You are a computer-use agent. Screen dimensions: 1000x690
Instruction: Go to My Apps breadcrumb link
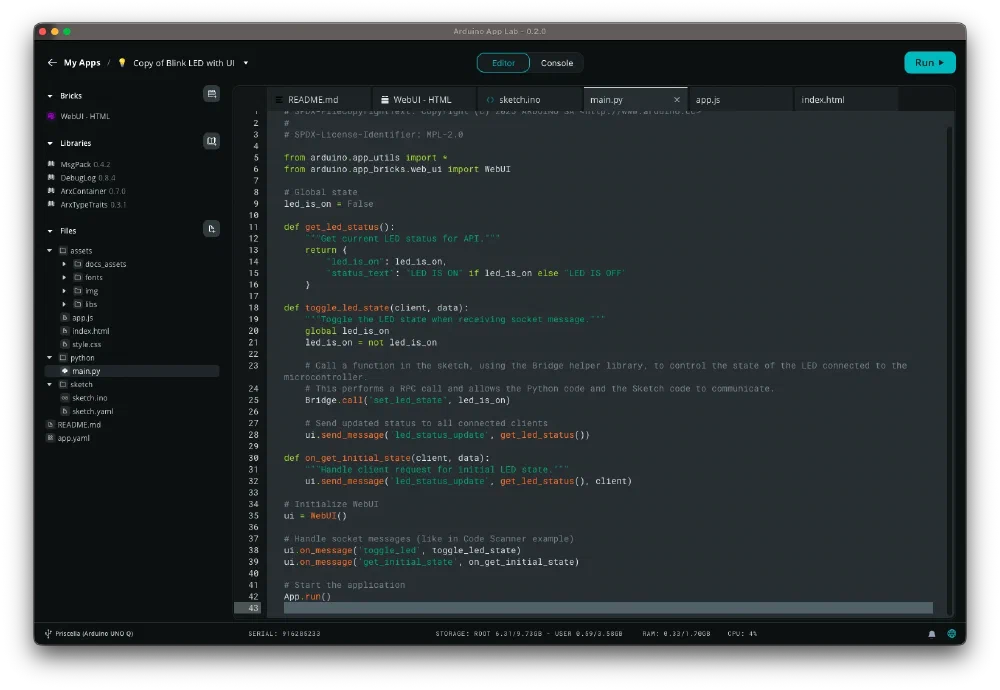(x=82, y=63)
